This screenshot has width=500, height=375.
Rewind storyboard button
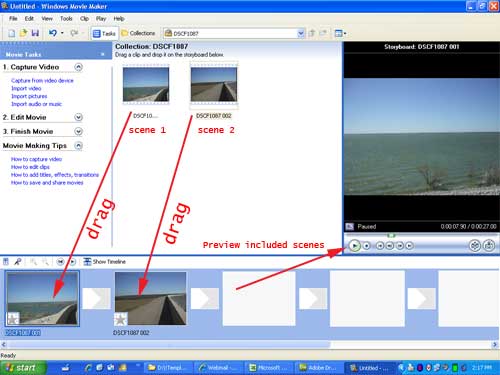click(60, 262)
